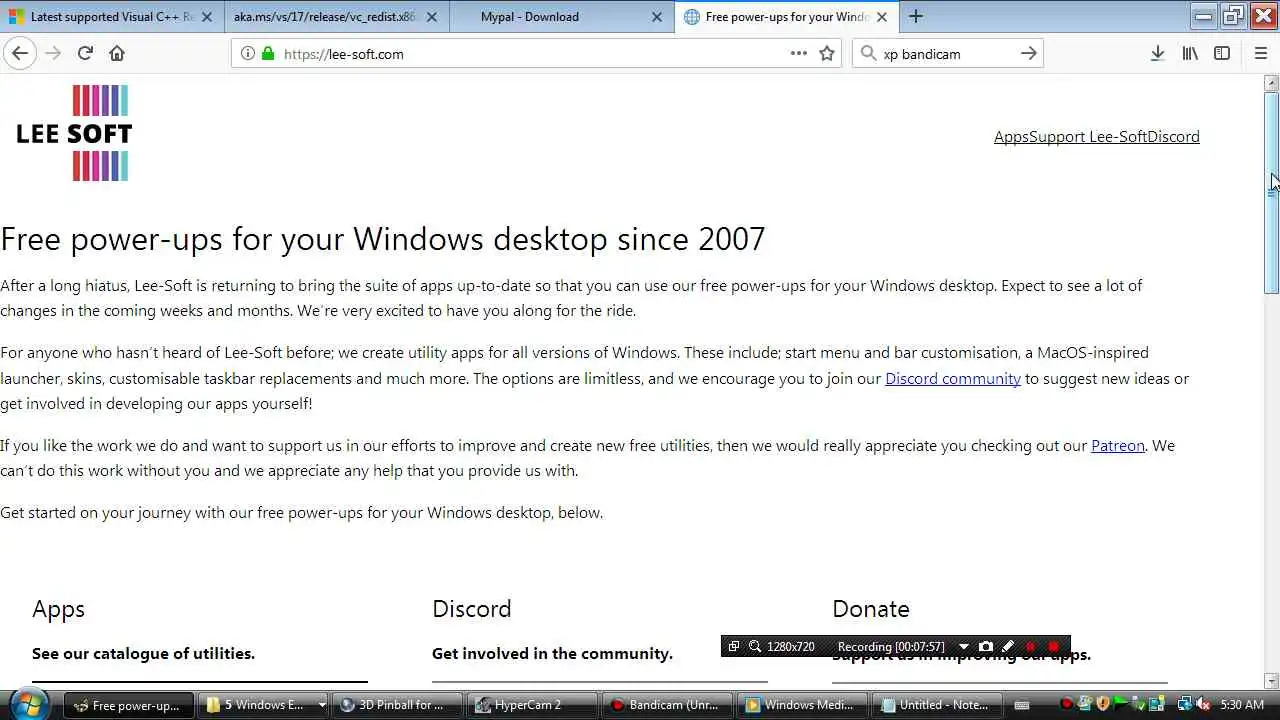Open the browser home page
This screenshot has height=720, width=1280.
[117, 53]
